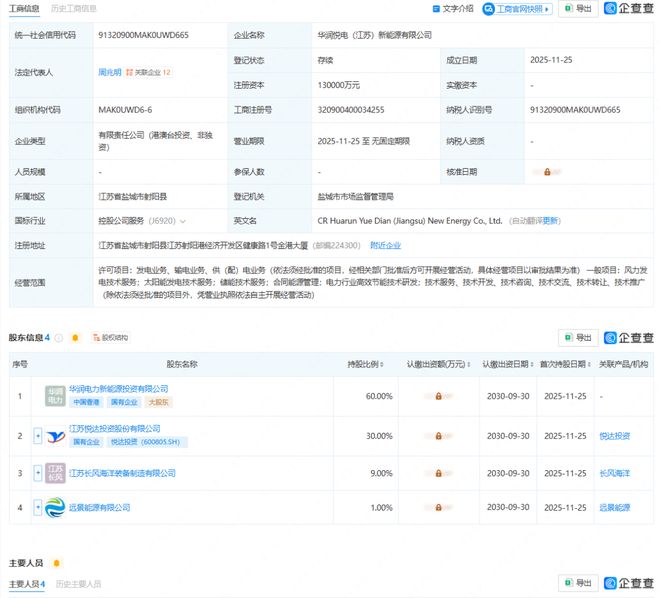Click the 工商官网快照 snapshot button

(516, 9)
